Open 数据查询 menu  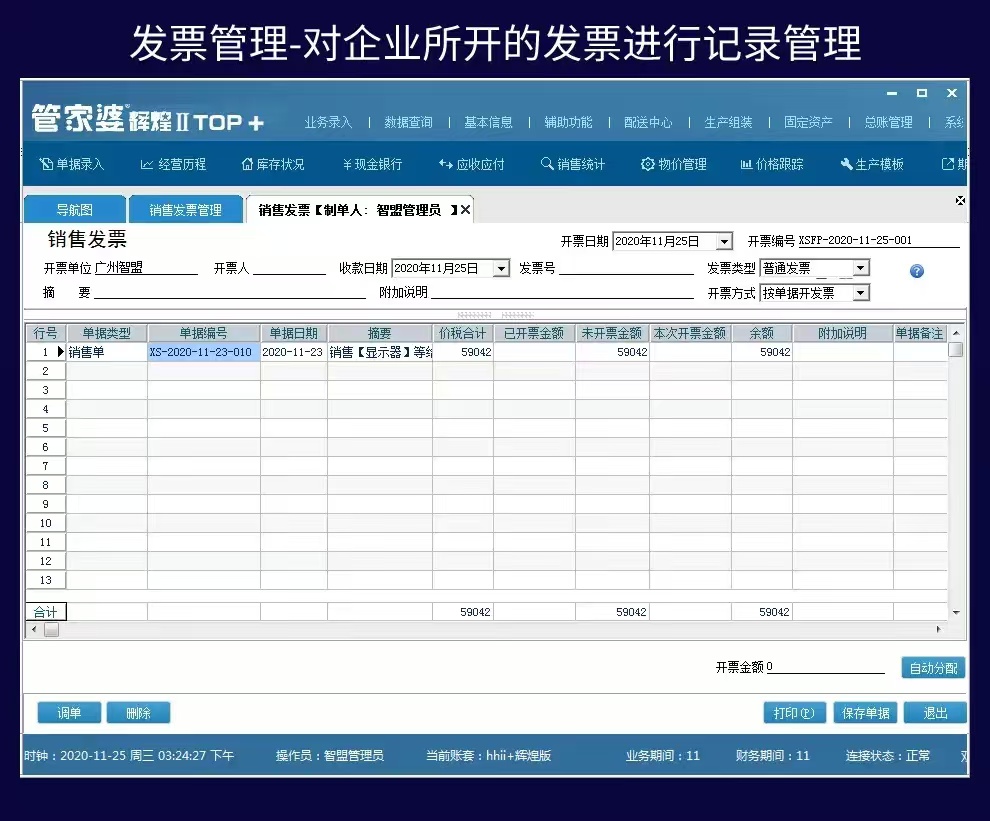tap(409, 123)
